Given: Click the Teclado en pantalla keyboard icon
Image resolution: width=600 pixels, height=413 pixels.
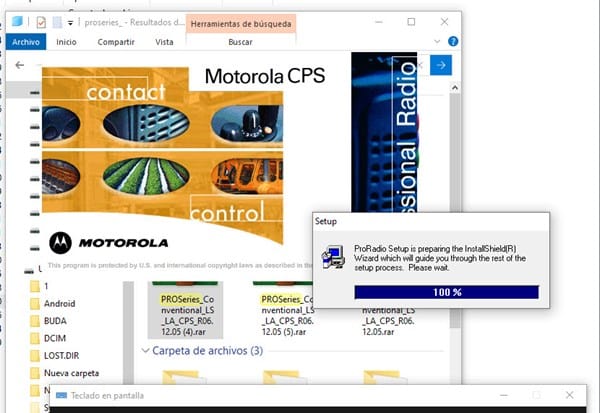Looking at the screenshot, I should click(x=62, y=395).
